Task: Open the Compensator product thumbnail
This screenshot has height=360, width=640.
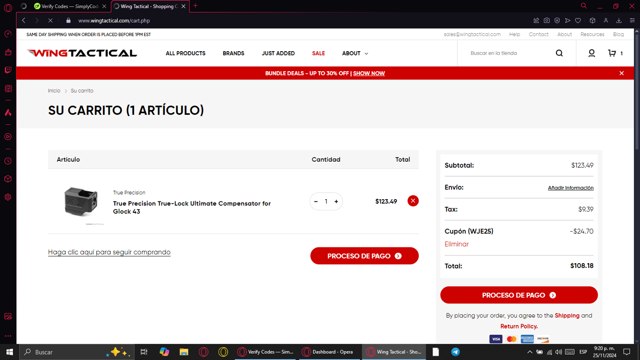Action: point(81,202)
